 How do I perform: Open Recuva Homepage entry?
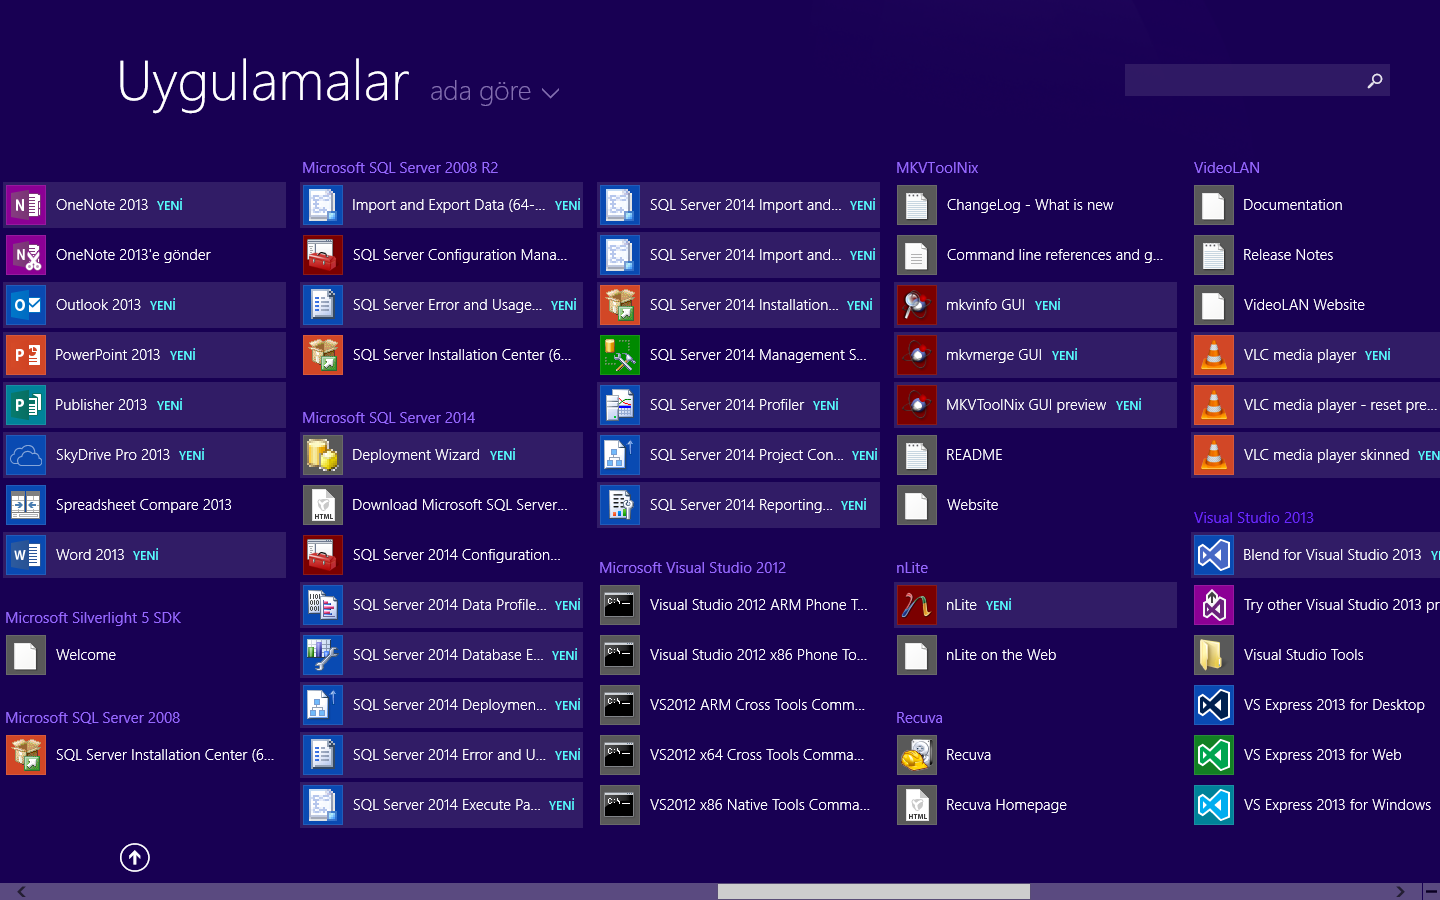(1036, 805)
